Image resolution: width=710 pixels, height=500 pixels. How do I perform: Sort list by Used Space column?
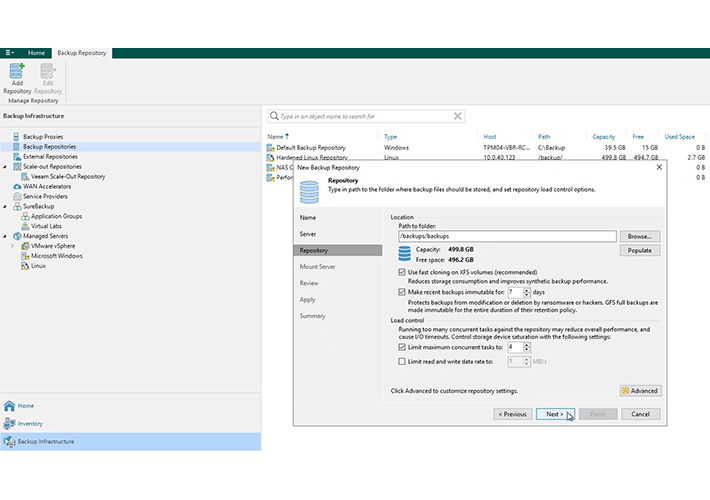pyautogui.click(x=679, y=136)
